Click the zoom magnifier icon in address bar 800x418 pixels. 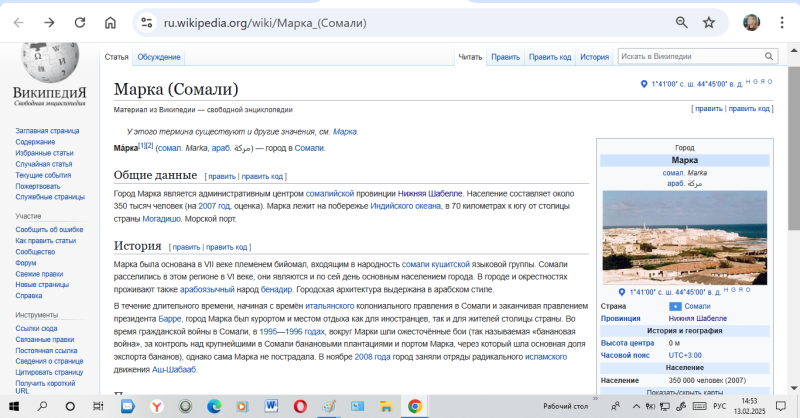[682, 22]
